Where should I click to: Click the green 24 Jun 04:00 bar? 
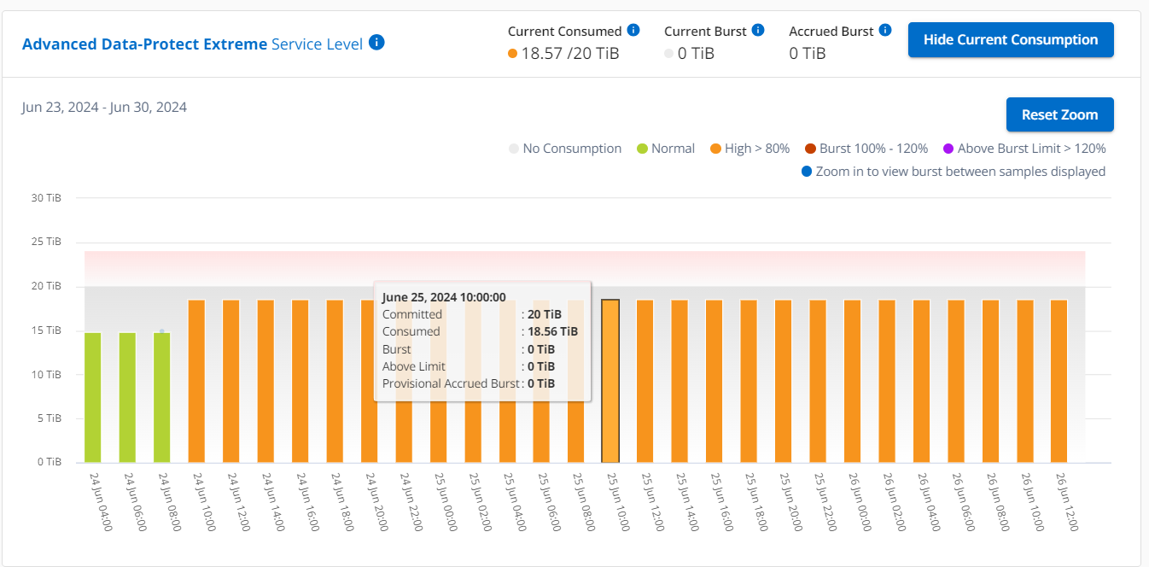click(x=93, y=397)
